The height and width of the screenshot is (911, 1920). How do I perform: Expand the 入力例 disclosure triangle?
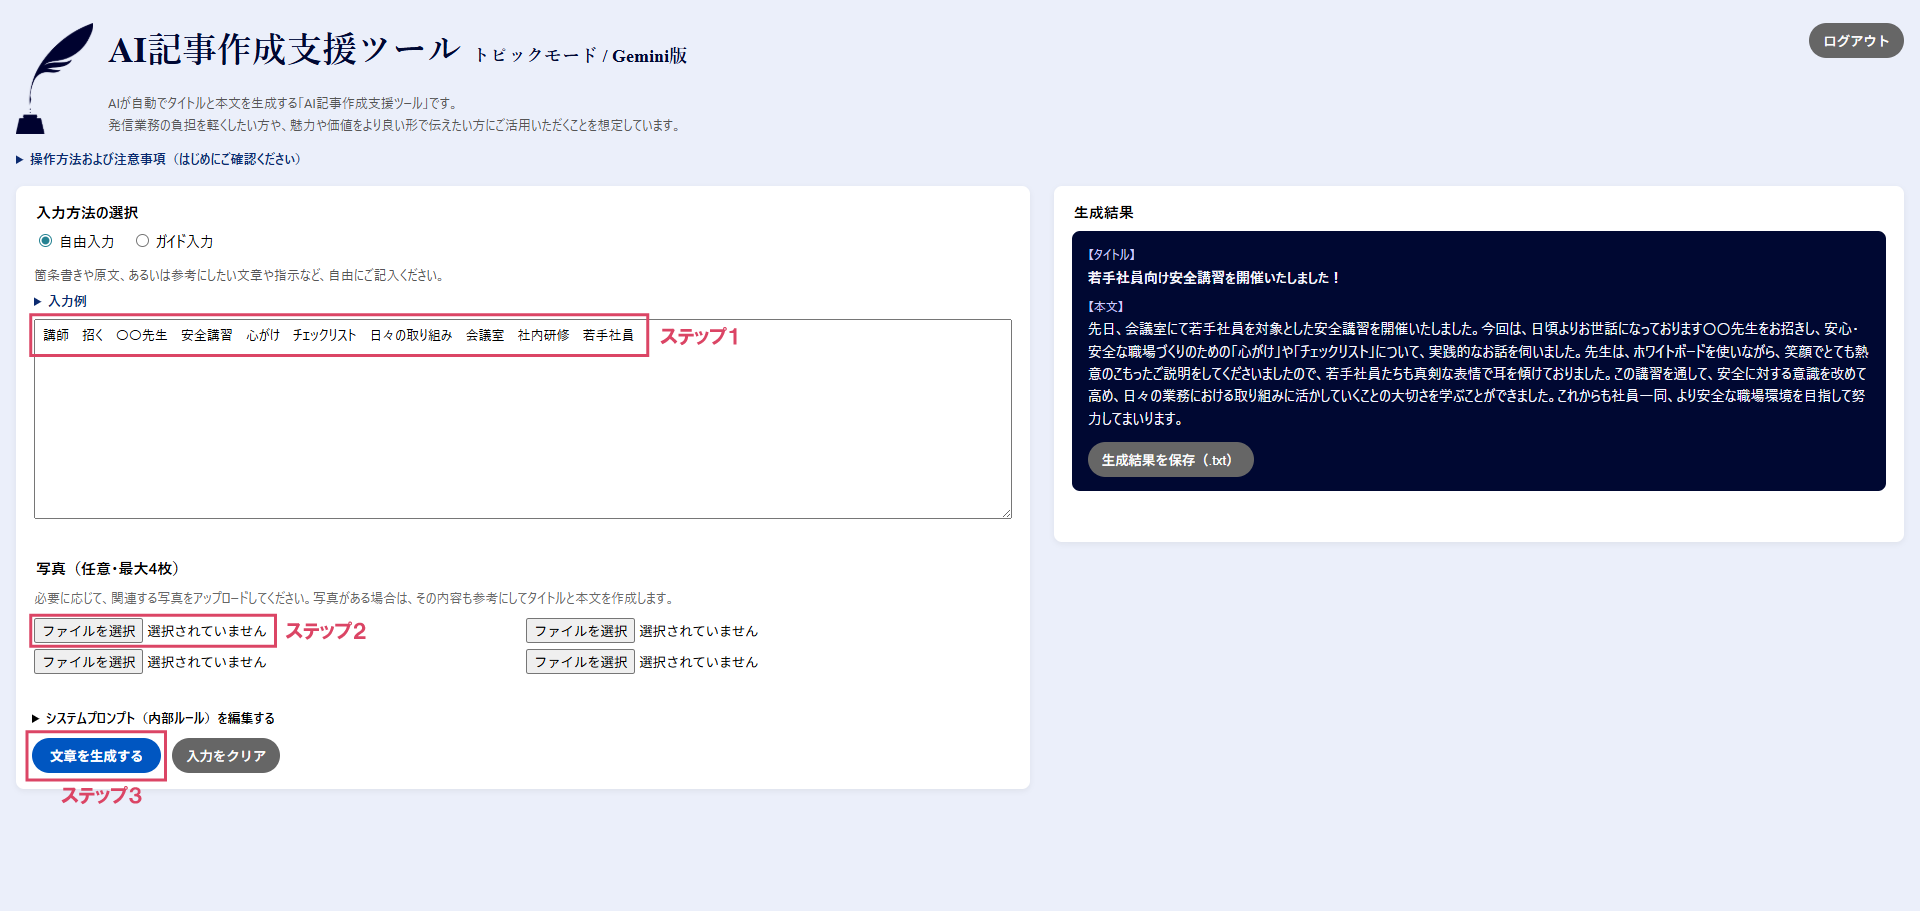pyautogui.click(x=38, y=301)
